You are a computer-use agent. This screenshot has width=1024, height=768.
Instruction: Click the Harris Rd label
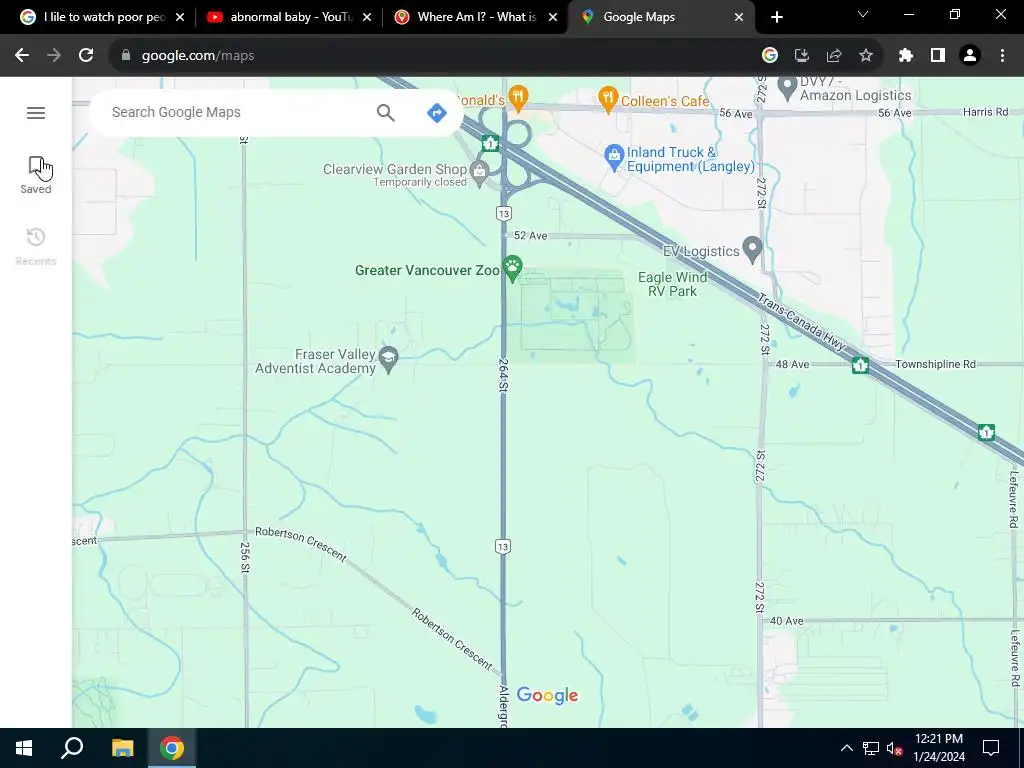[985, 112]
